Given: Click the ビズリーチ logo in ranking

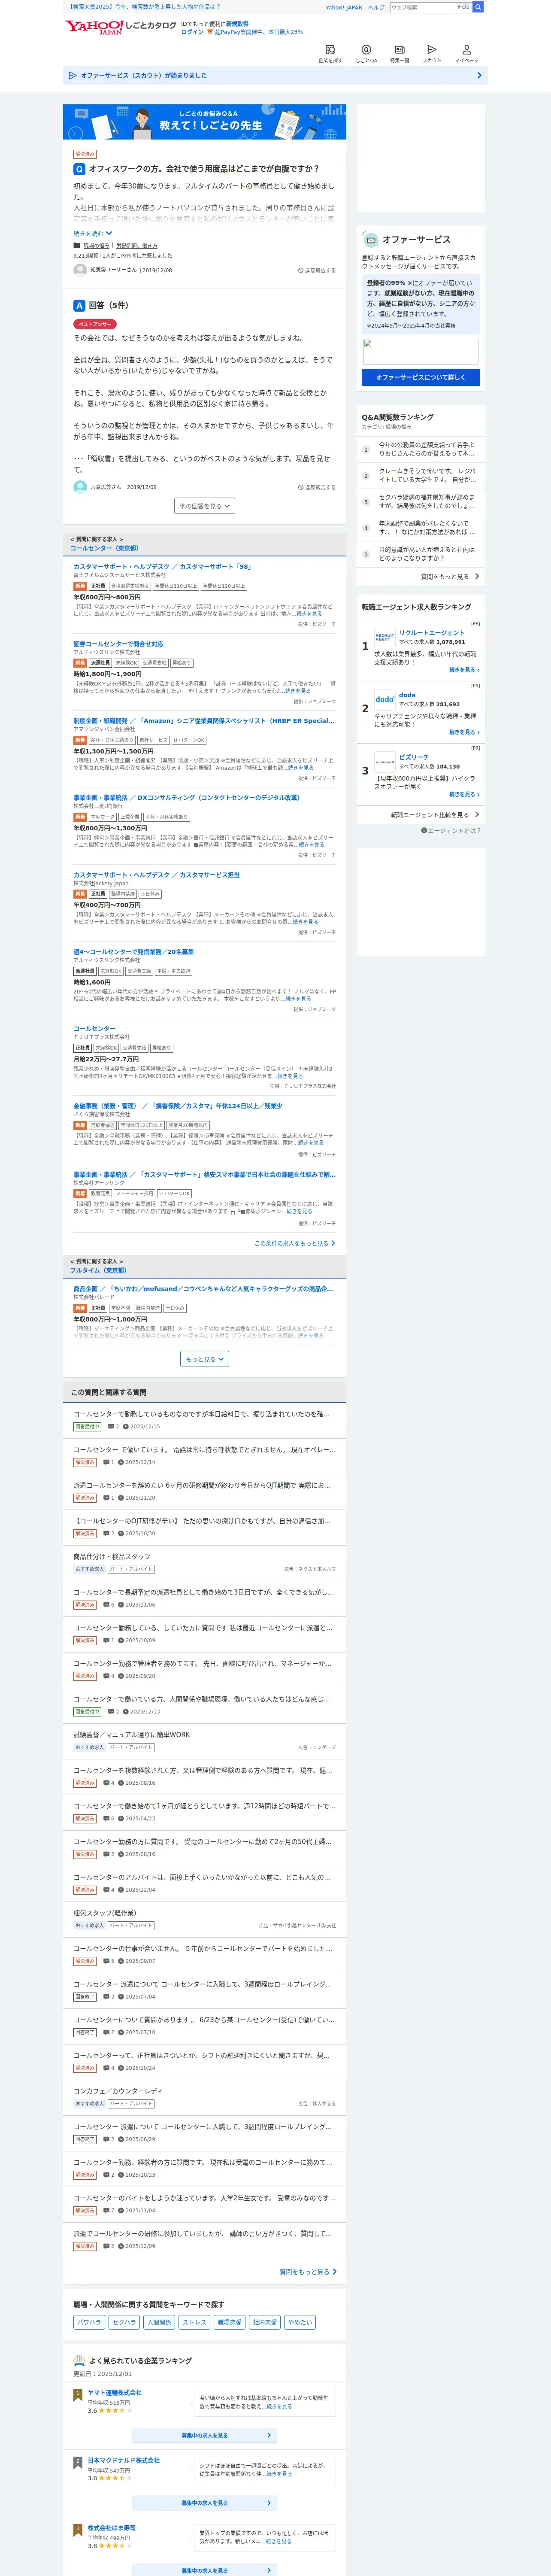Looking at the screenshot, I should [x=385, y=761].
